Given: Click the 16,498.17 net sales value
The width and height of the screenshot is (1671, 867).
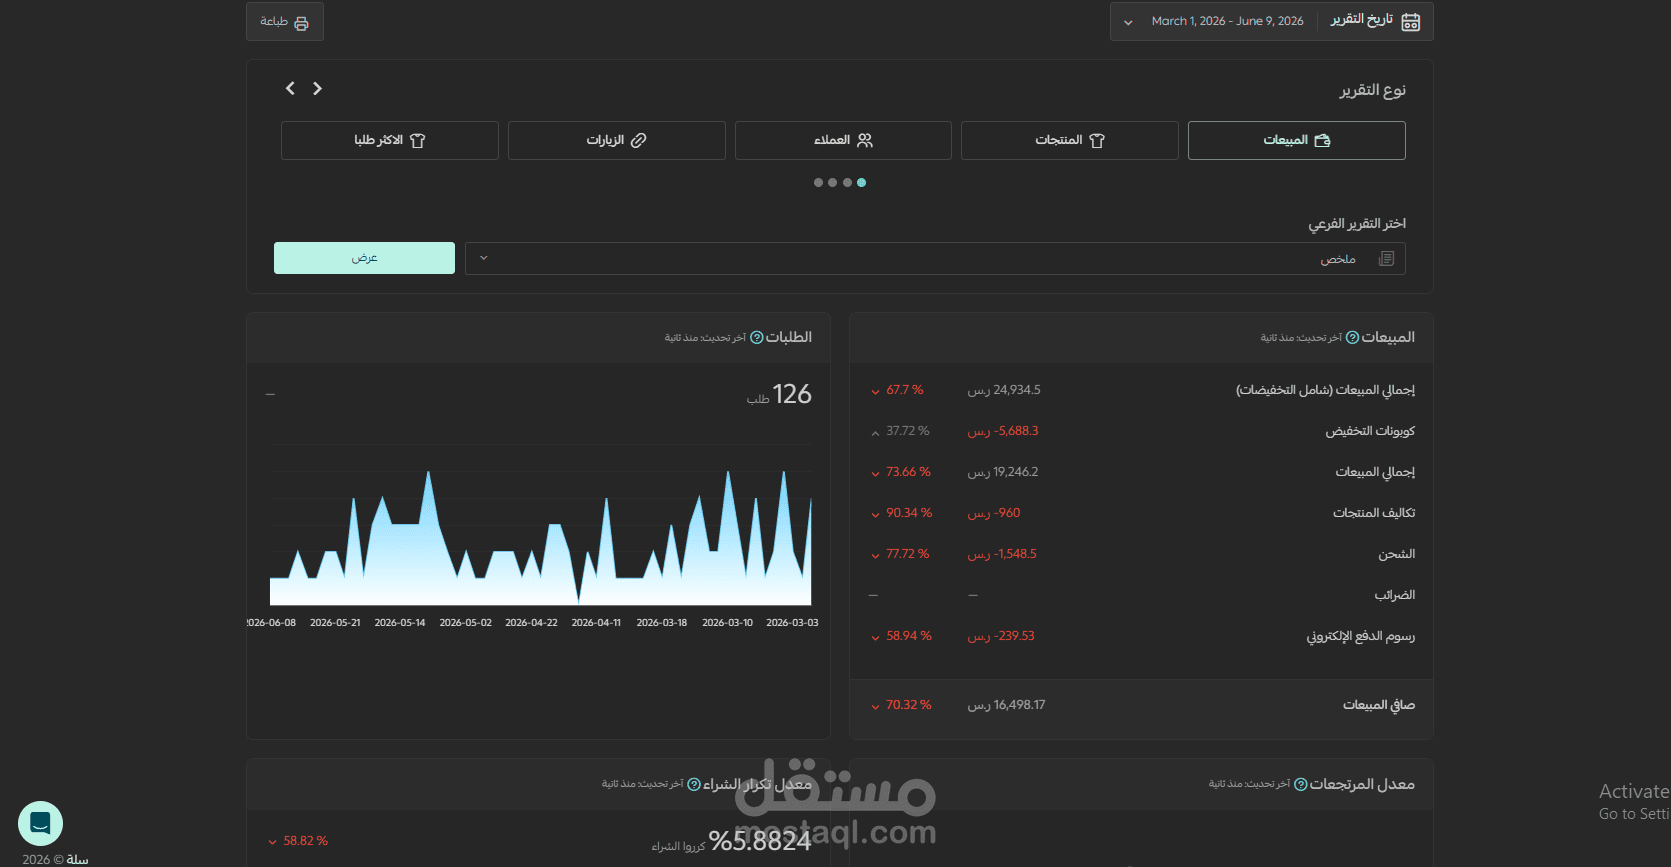Looking at the screenshot, I should (x=1006, y=705).
